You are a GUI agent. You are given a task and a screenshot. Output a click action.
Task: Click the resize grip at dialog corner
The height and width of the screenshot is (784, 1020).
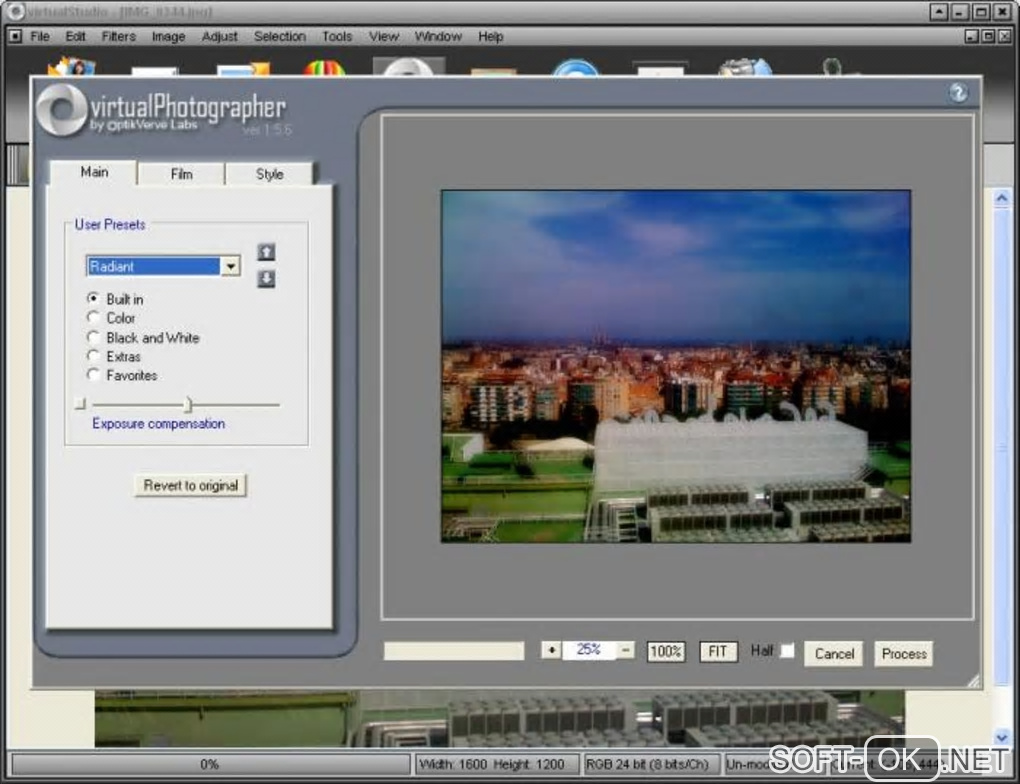pyautogui.click(x=973, y=680)
